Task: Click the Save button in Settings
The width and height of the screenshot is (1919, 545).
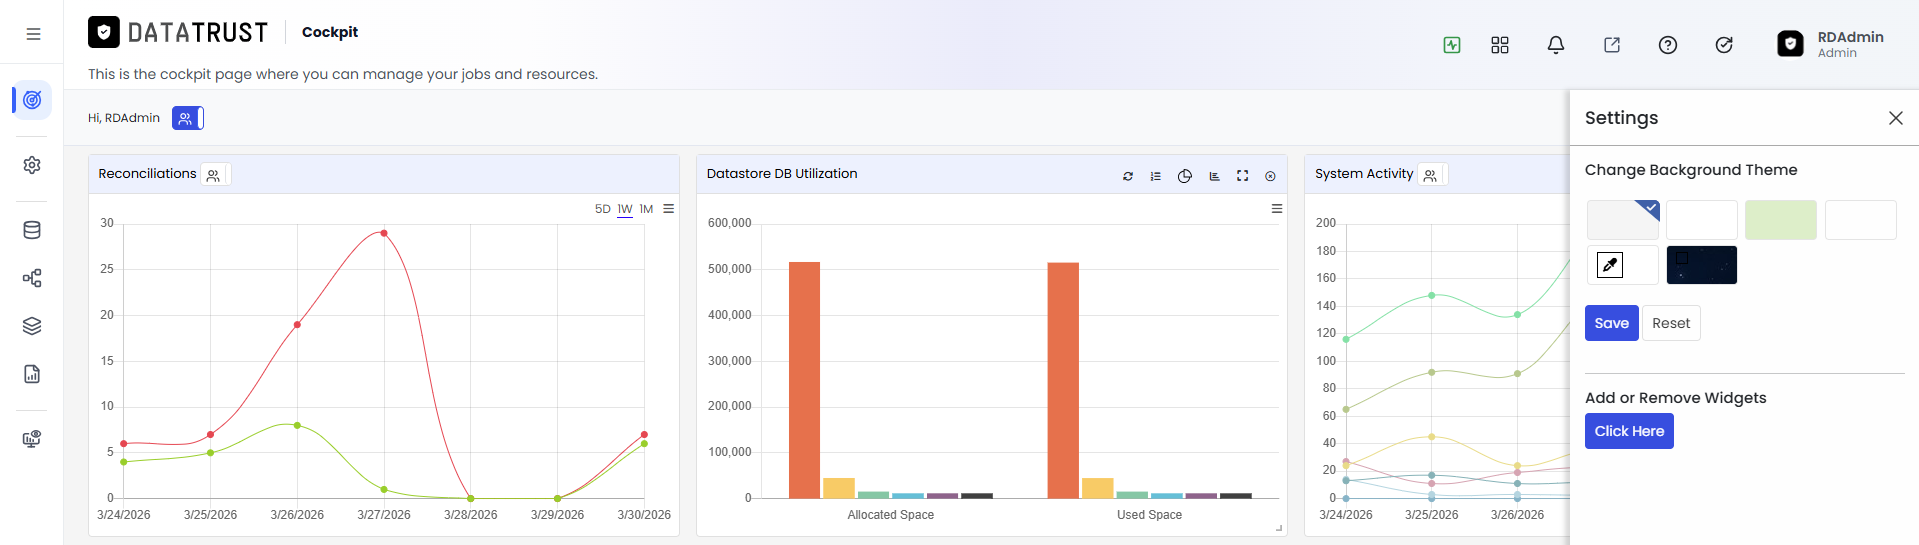Action: pos(1612,323)
